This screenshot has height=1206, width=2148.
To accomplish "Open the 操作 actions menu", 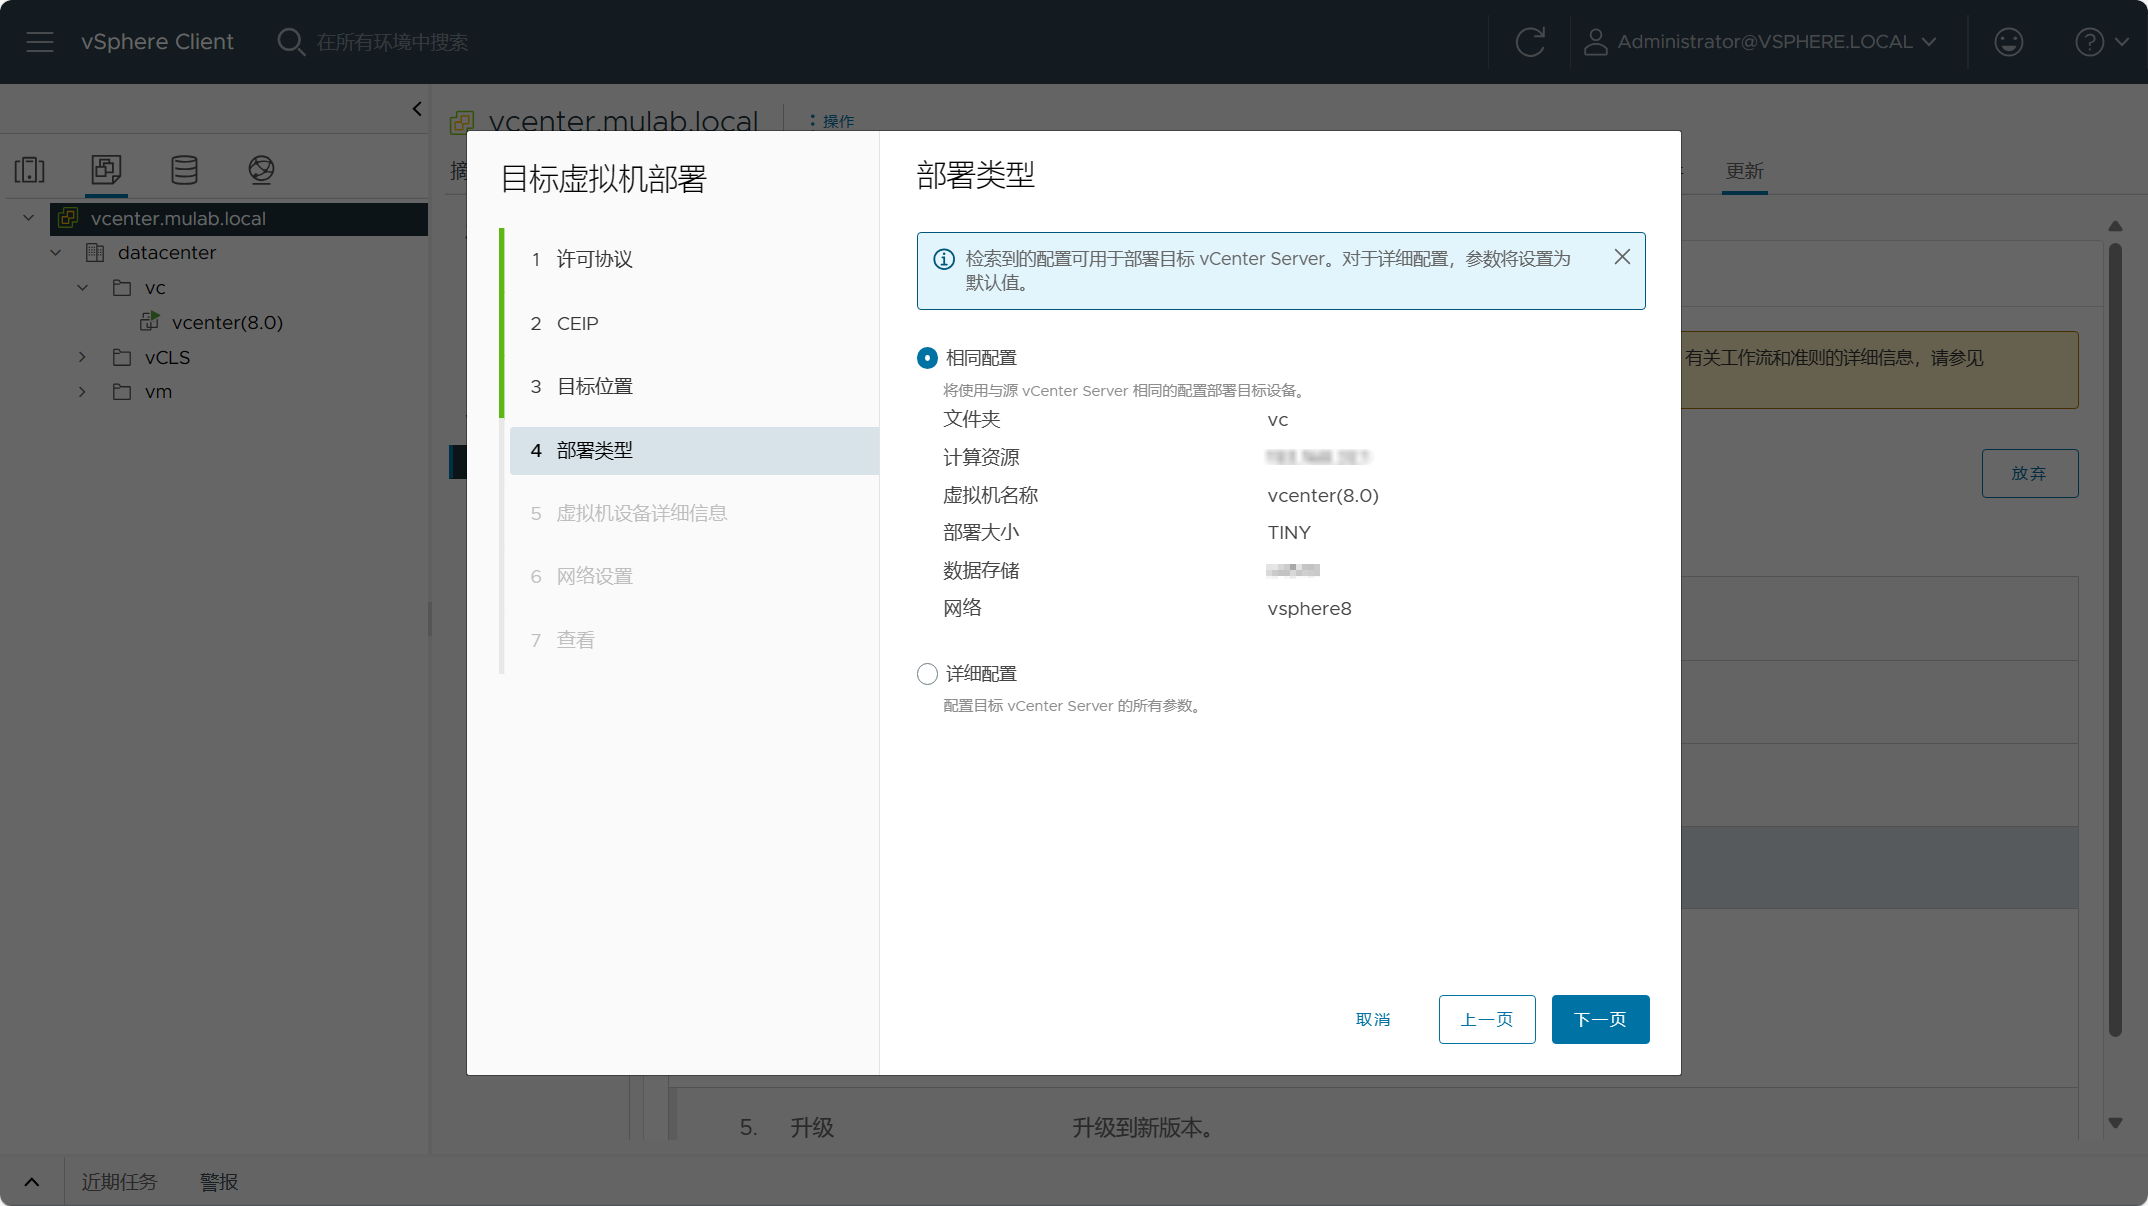I will tap(832, 121).
